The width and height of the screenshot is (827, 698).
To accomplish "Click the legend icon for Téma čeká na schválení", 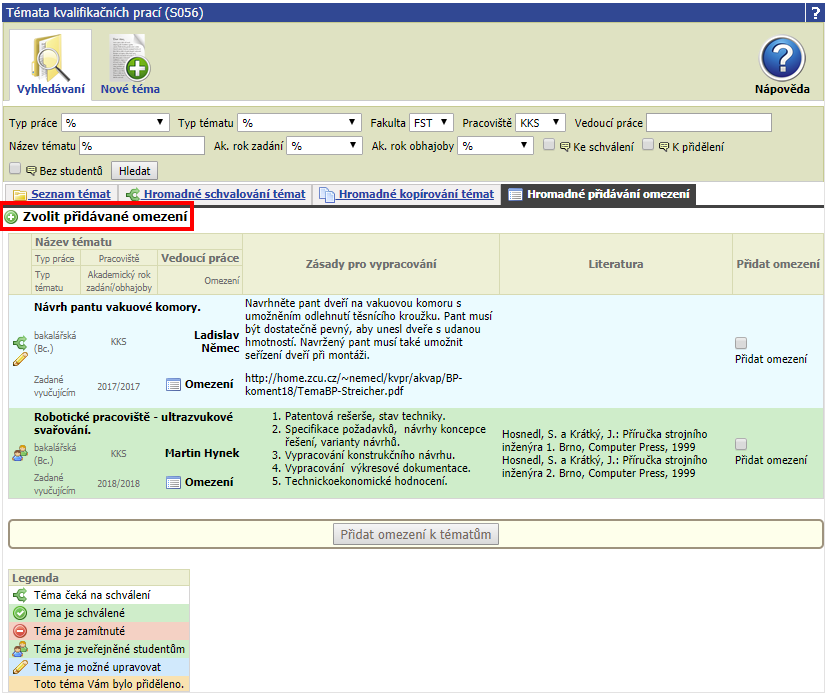I will (x=20, y=595).
